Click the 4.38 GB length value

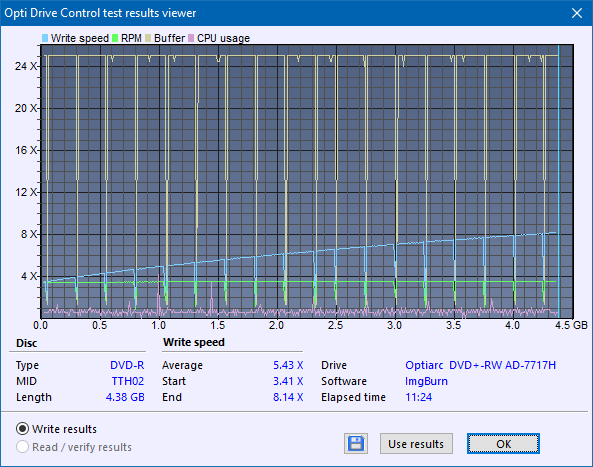pyautogui.click(x=125, y=397)
